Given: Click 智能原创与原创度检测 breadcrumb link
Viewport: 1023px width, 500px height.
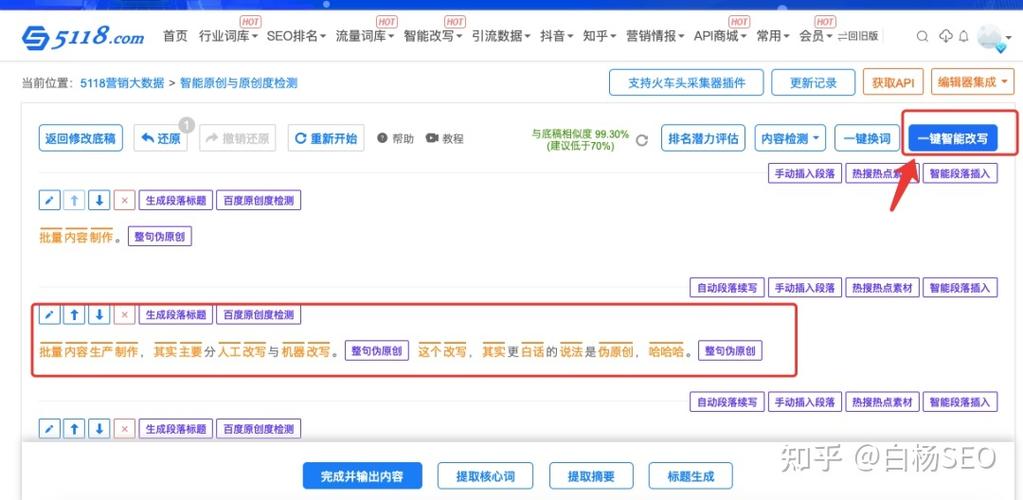Looking at the screenshot, I should point(238,83).
